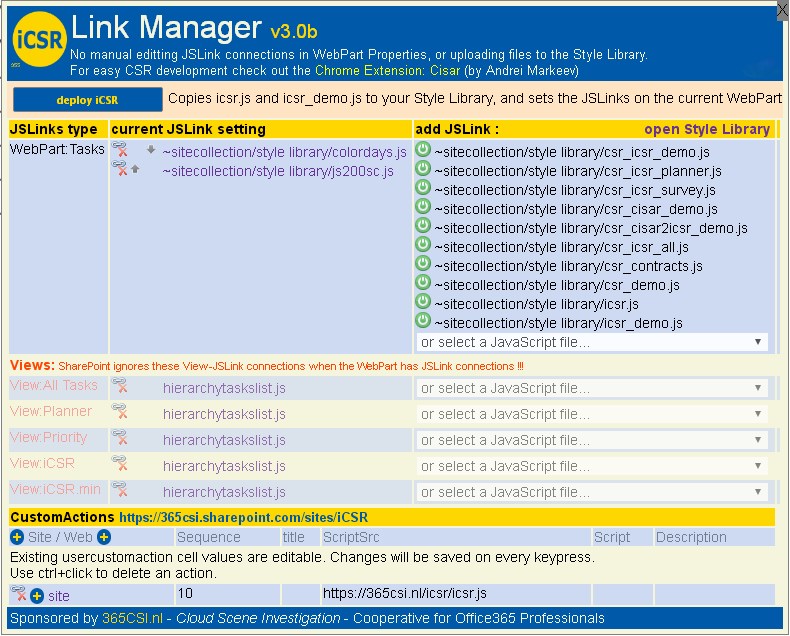This screenshot has width=790, height=636.
Task: Unlink JSLink from View:iCSR.min
Action: (120, 489)
